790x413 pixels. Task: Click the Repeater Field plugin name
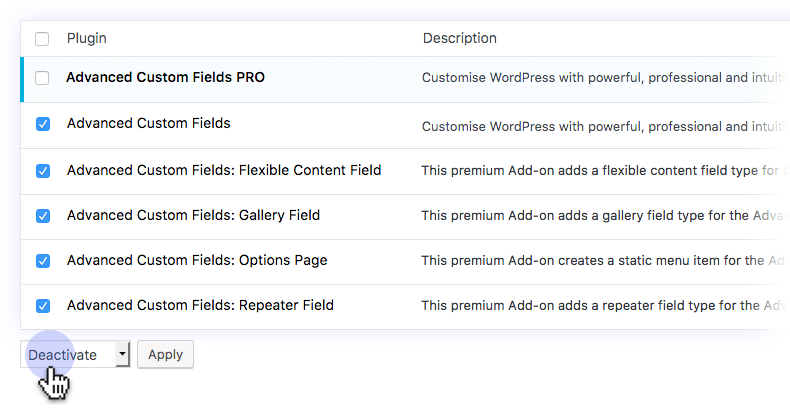pos(200,305)
